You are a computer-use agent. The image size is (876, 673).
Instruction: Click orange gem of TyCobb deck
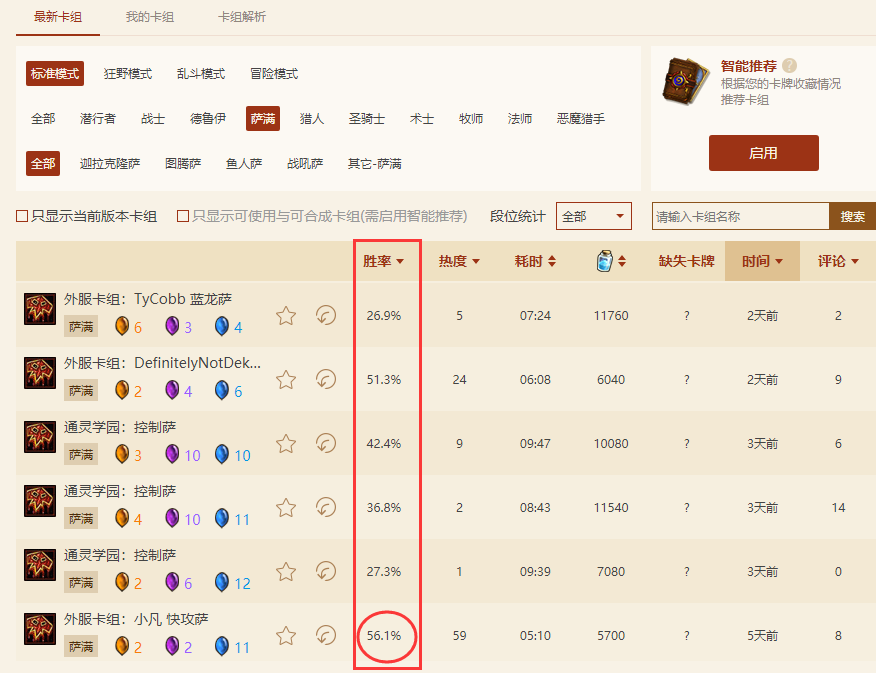(121, 326)
